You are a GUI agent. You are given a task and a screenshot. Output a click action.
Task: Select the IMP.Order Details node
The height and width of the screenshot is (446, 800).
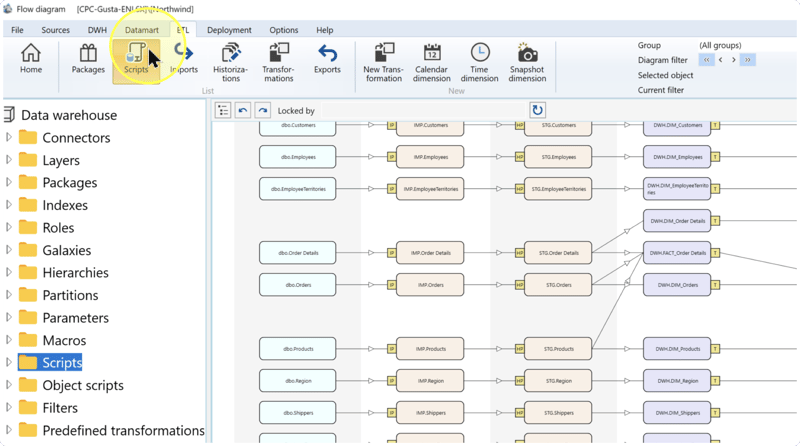pyautogui.click(x=430, y=253)
